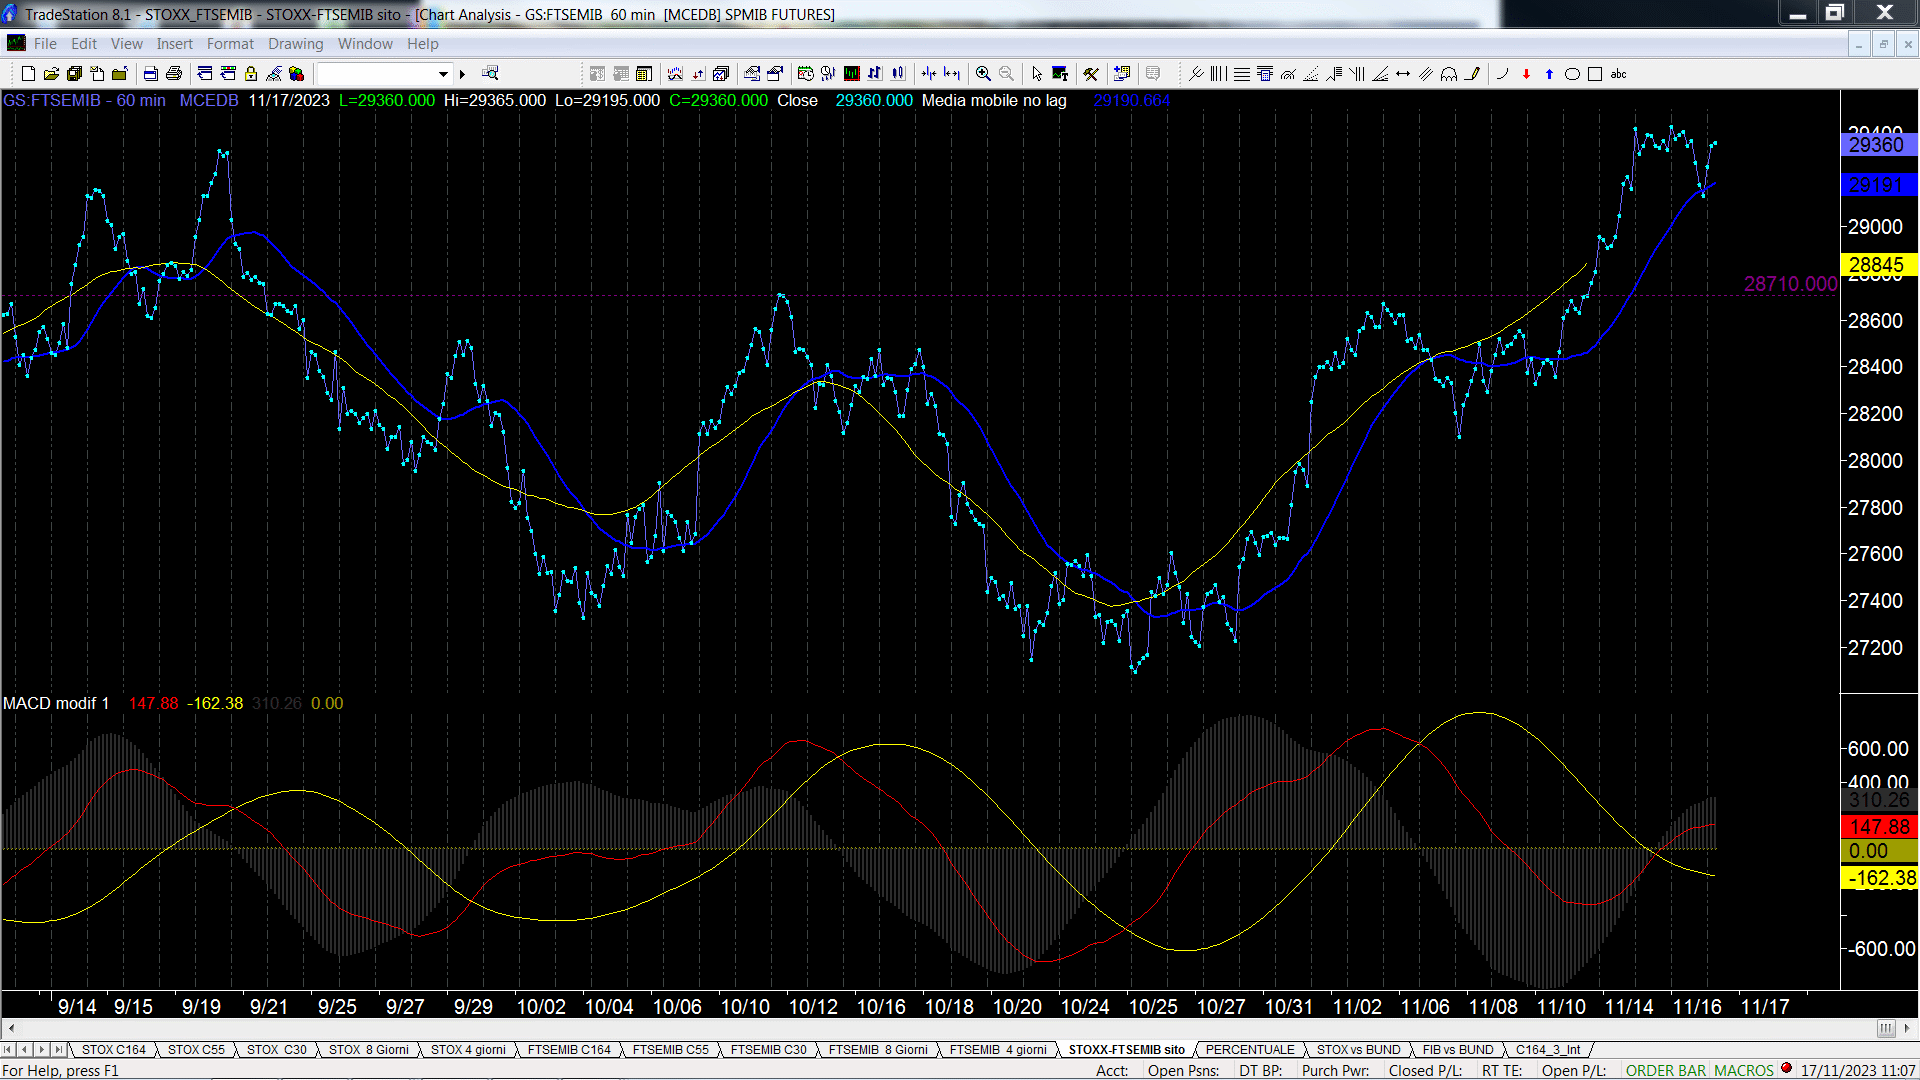Select the rectangle drawing tool

coord(1595,73)
